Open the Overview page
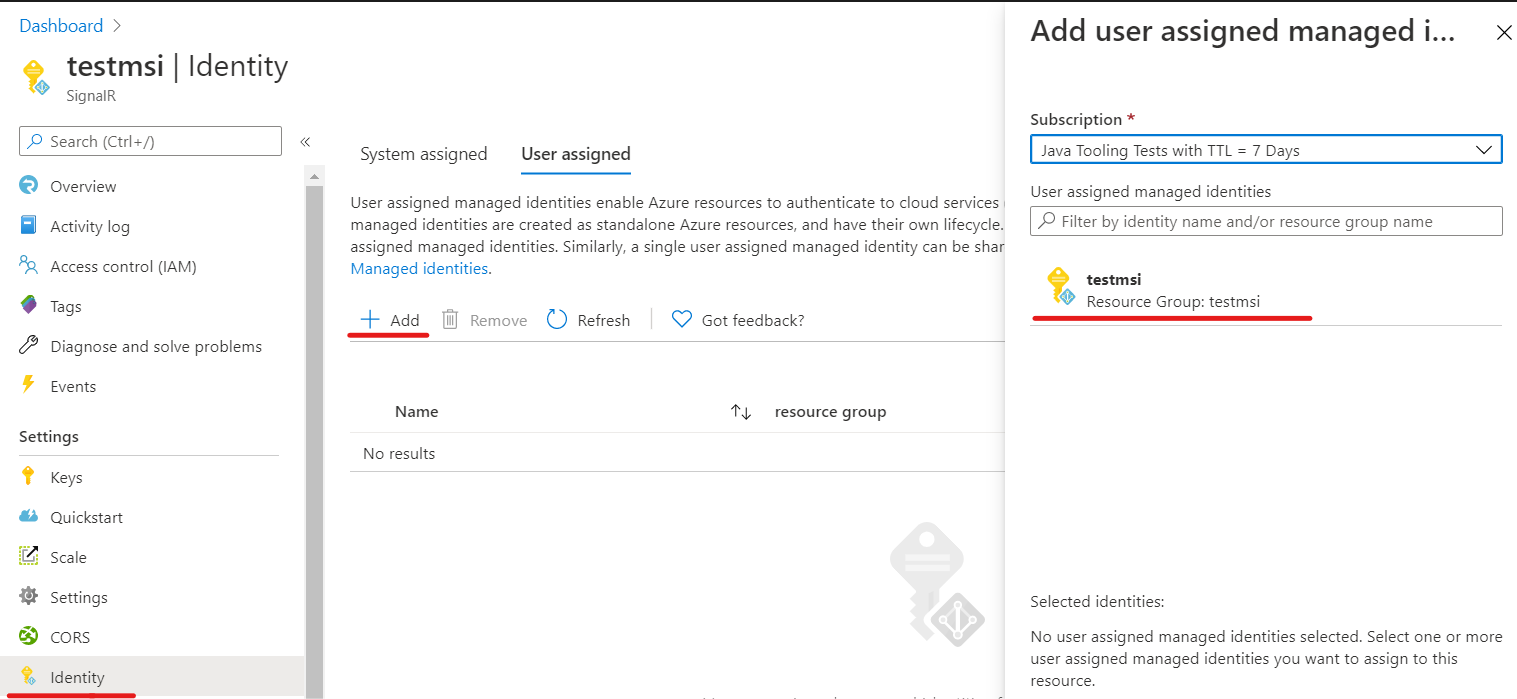Image resolution: width=1517 pixels, height=699 pixels. pyautogui.click(x=84, y=185)
